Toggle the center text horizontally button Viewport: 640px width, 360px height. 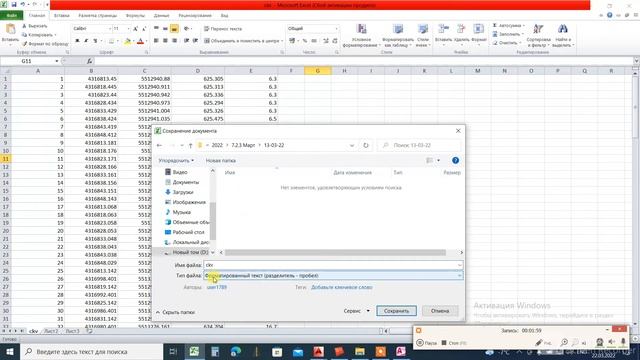coord(165,41)
